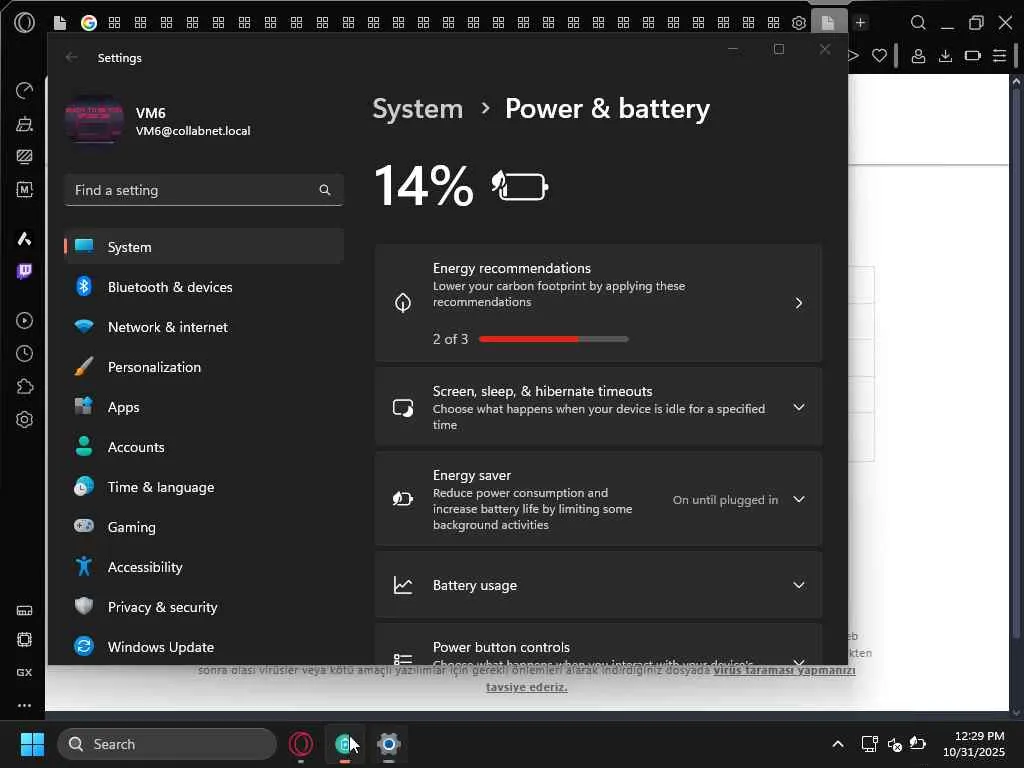Go back with the Settings back arrow

[x=71, y=57]
